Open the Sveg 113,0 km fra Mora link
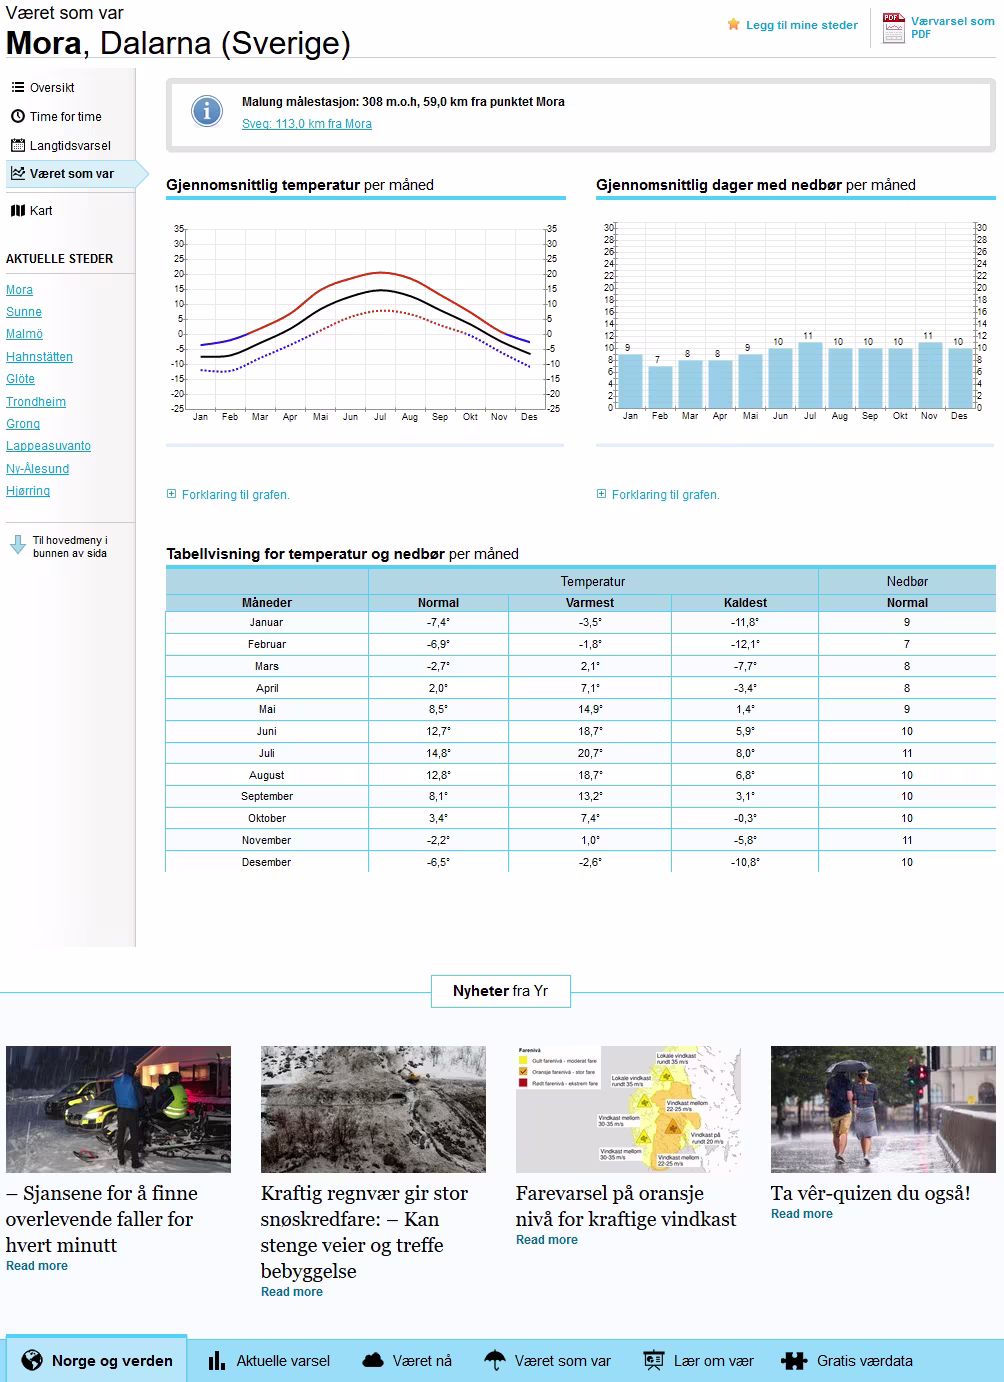This screenshot has width=1004, height=1382. pyautogui.click(x=307, y=124)
